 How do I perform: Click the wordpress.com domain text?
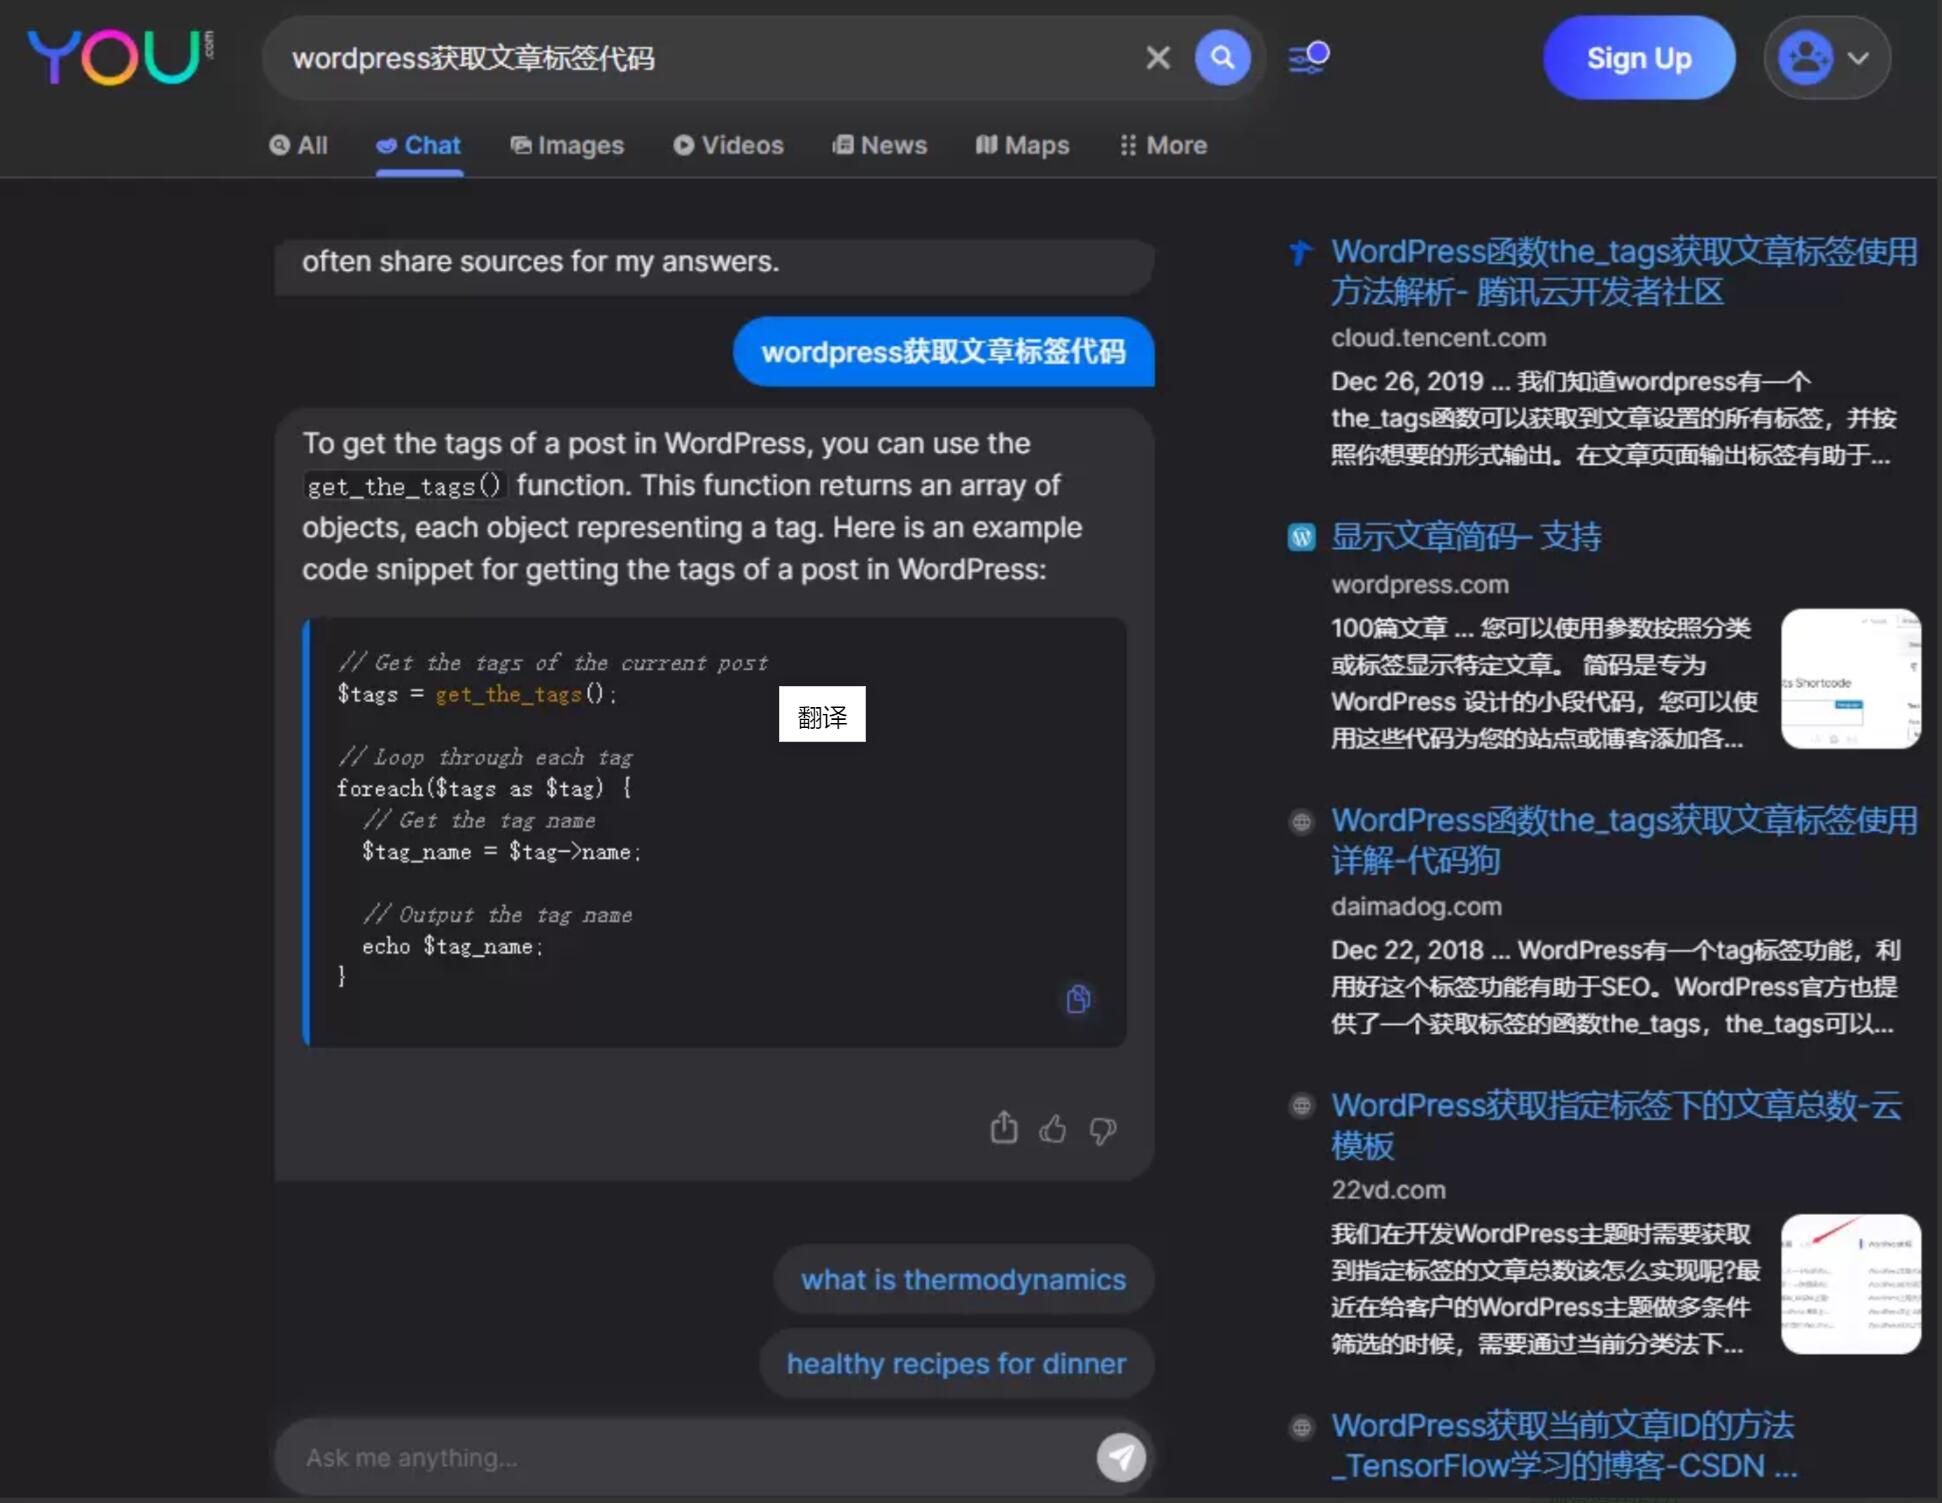click(1419, 584)
